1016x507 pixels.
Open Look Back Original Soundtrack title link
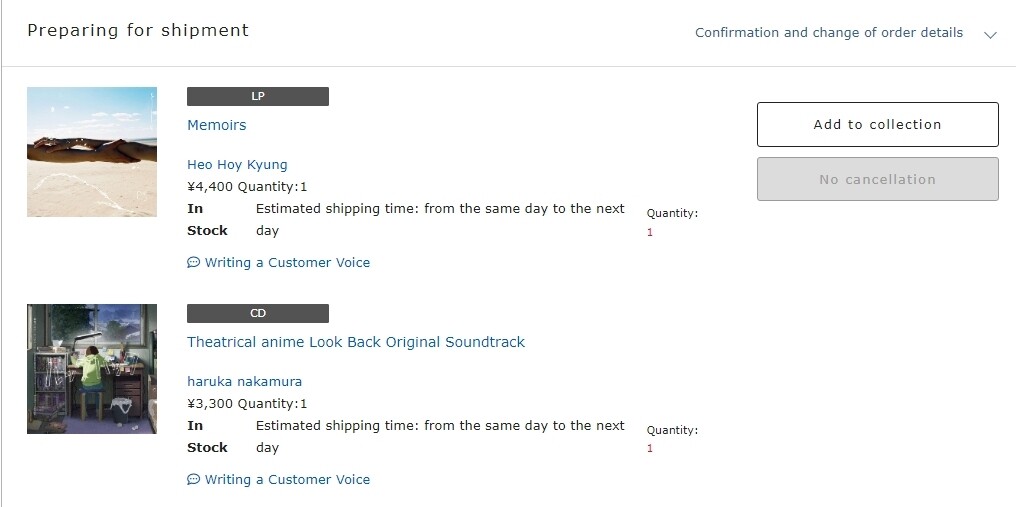[x=355, y=342]
